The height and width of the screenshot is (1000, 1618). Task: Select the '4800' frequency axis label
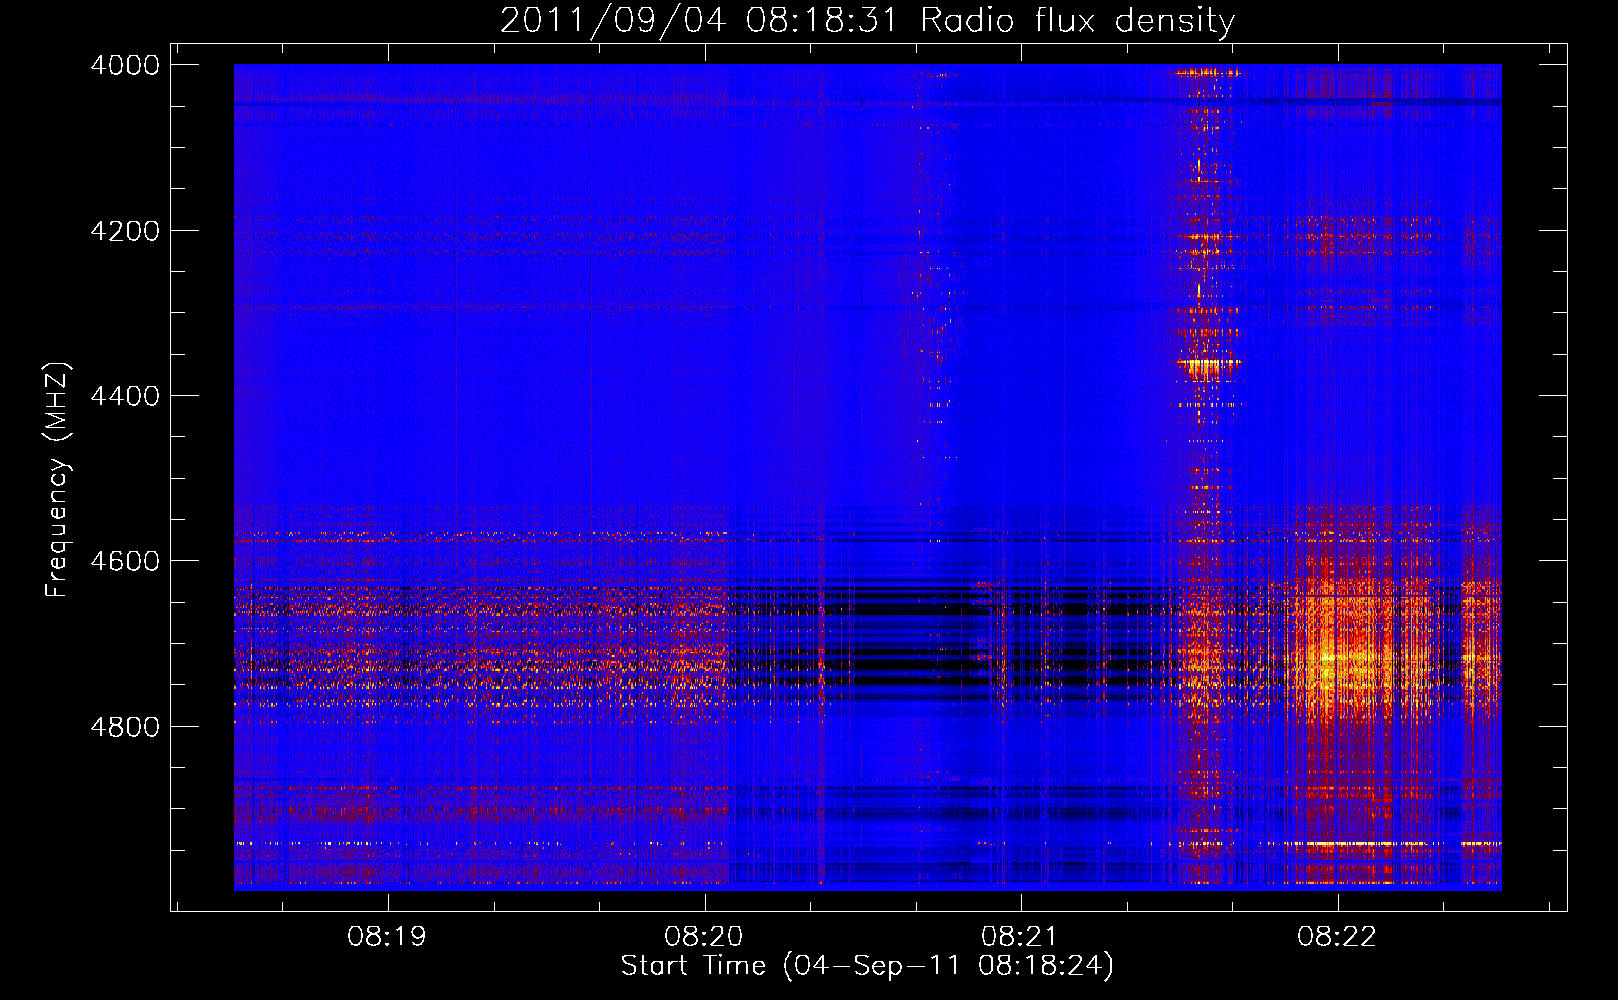pyautogui.click(x=125, y=727)
